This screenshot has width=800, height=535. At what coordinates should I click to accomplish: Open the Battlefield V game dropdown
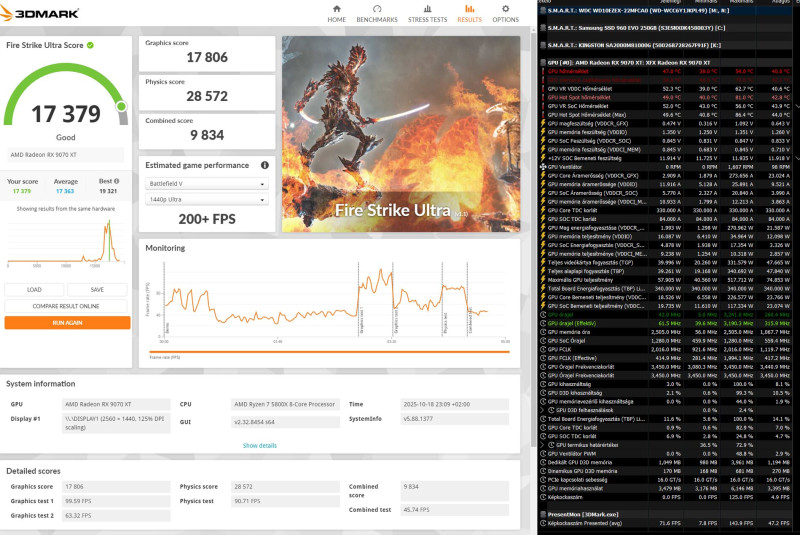point(207,184)
